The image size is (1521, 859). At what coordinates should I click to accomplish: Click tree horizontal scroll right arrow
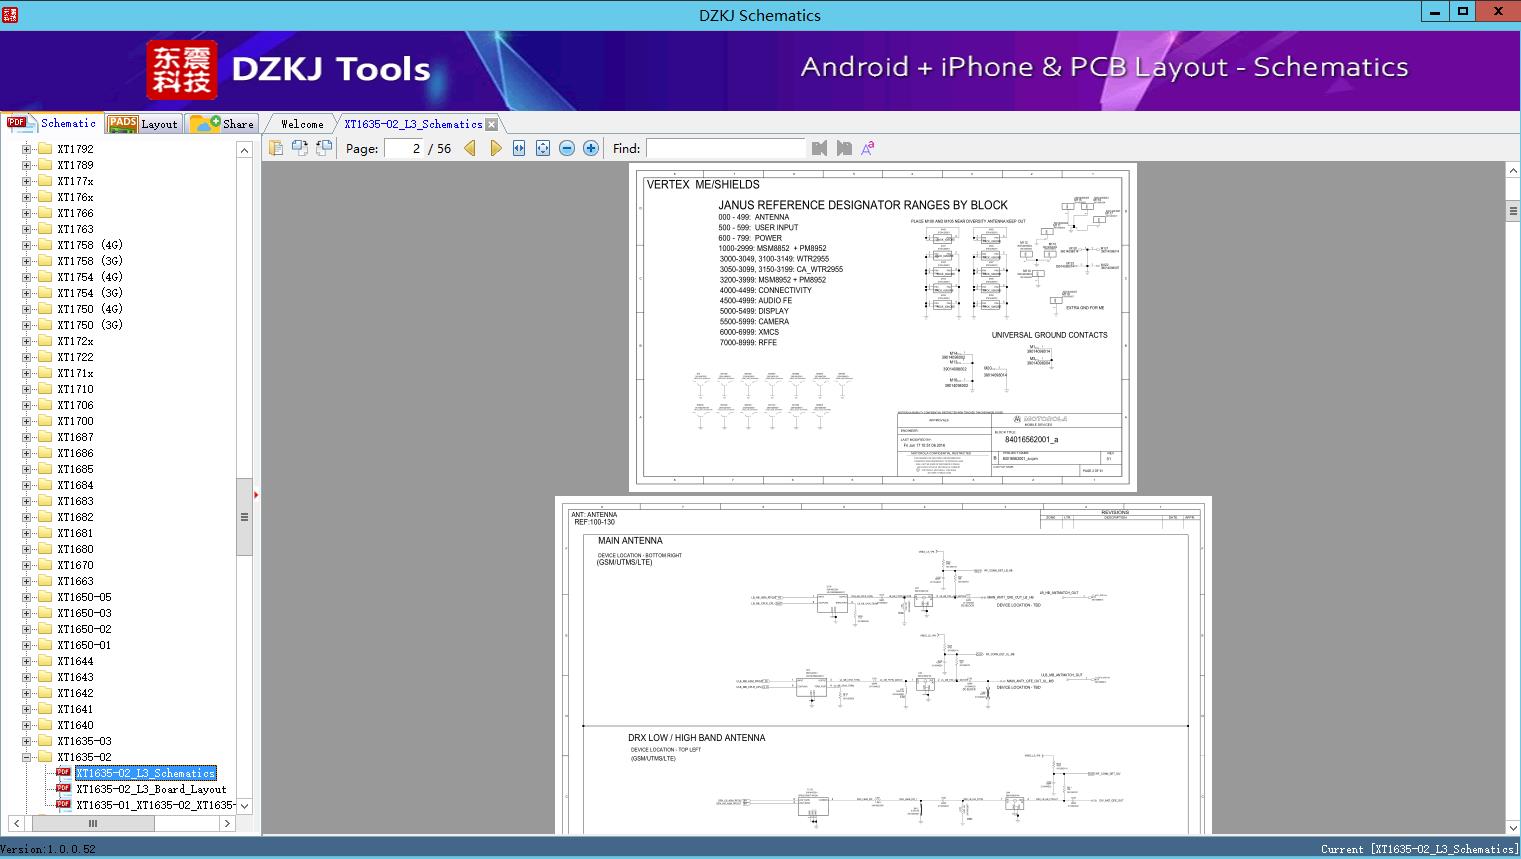pos(227,823)
